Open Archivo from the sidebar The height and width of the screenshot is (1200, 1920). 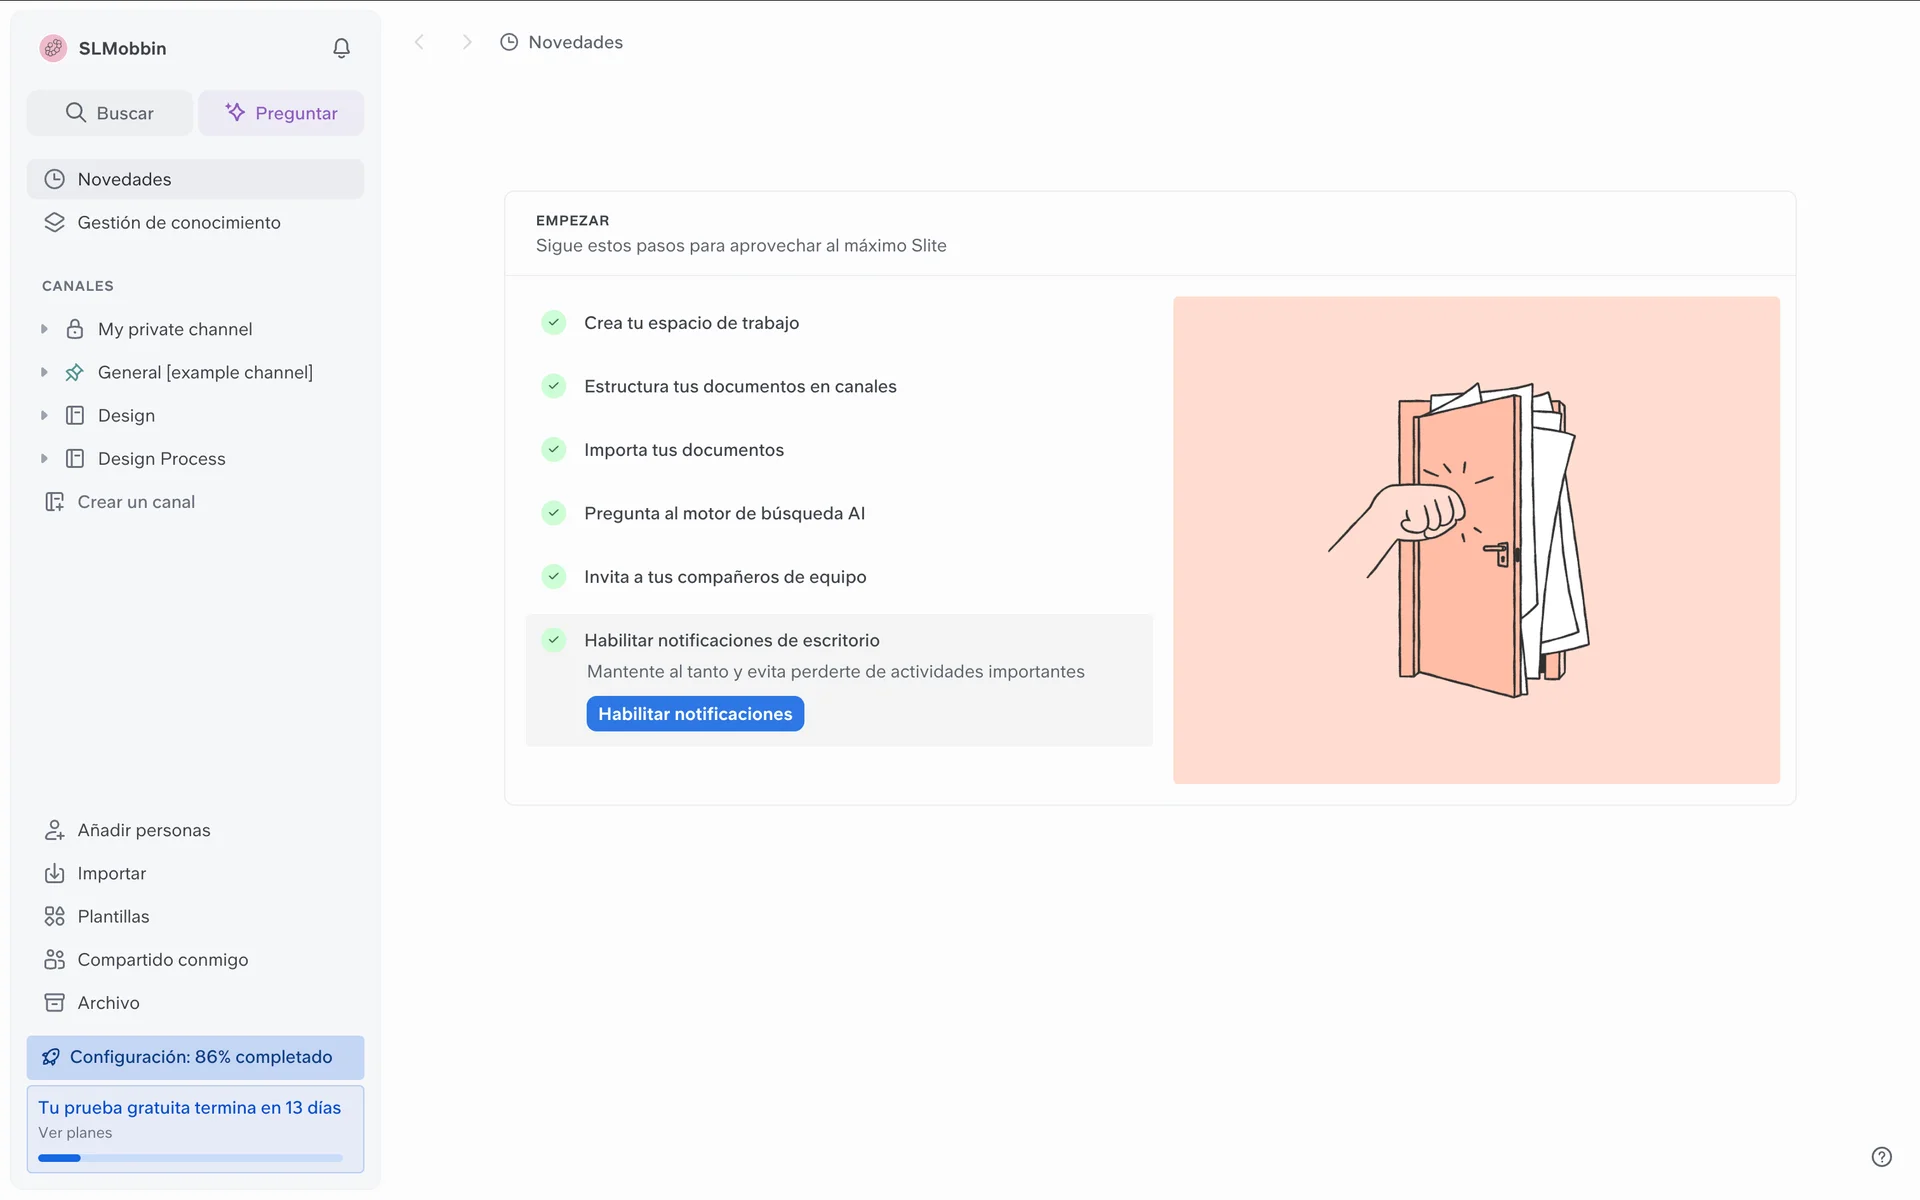click(108, 1003)
